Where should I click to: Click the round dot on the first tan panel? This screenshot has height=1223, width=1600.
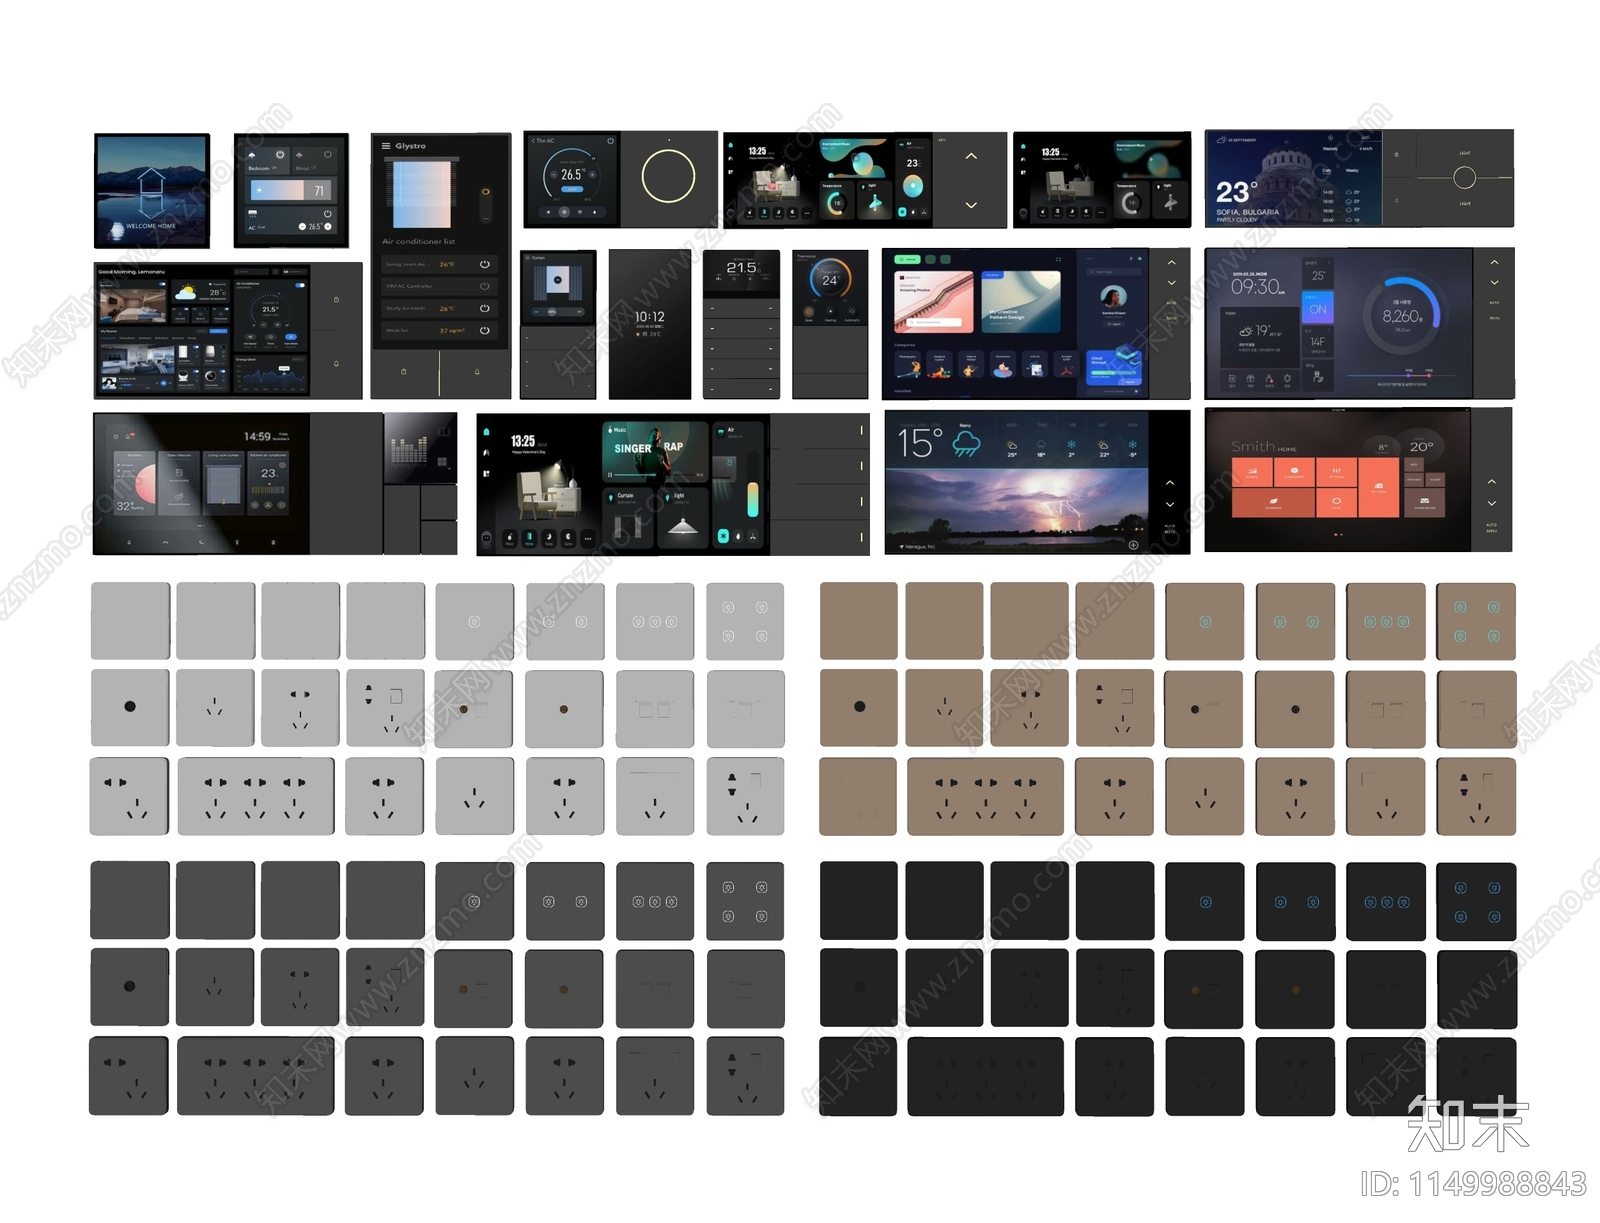coord(860,707)
